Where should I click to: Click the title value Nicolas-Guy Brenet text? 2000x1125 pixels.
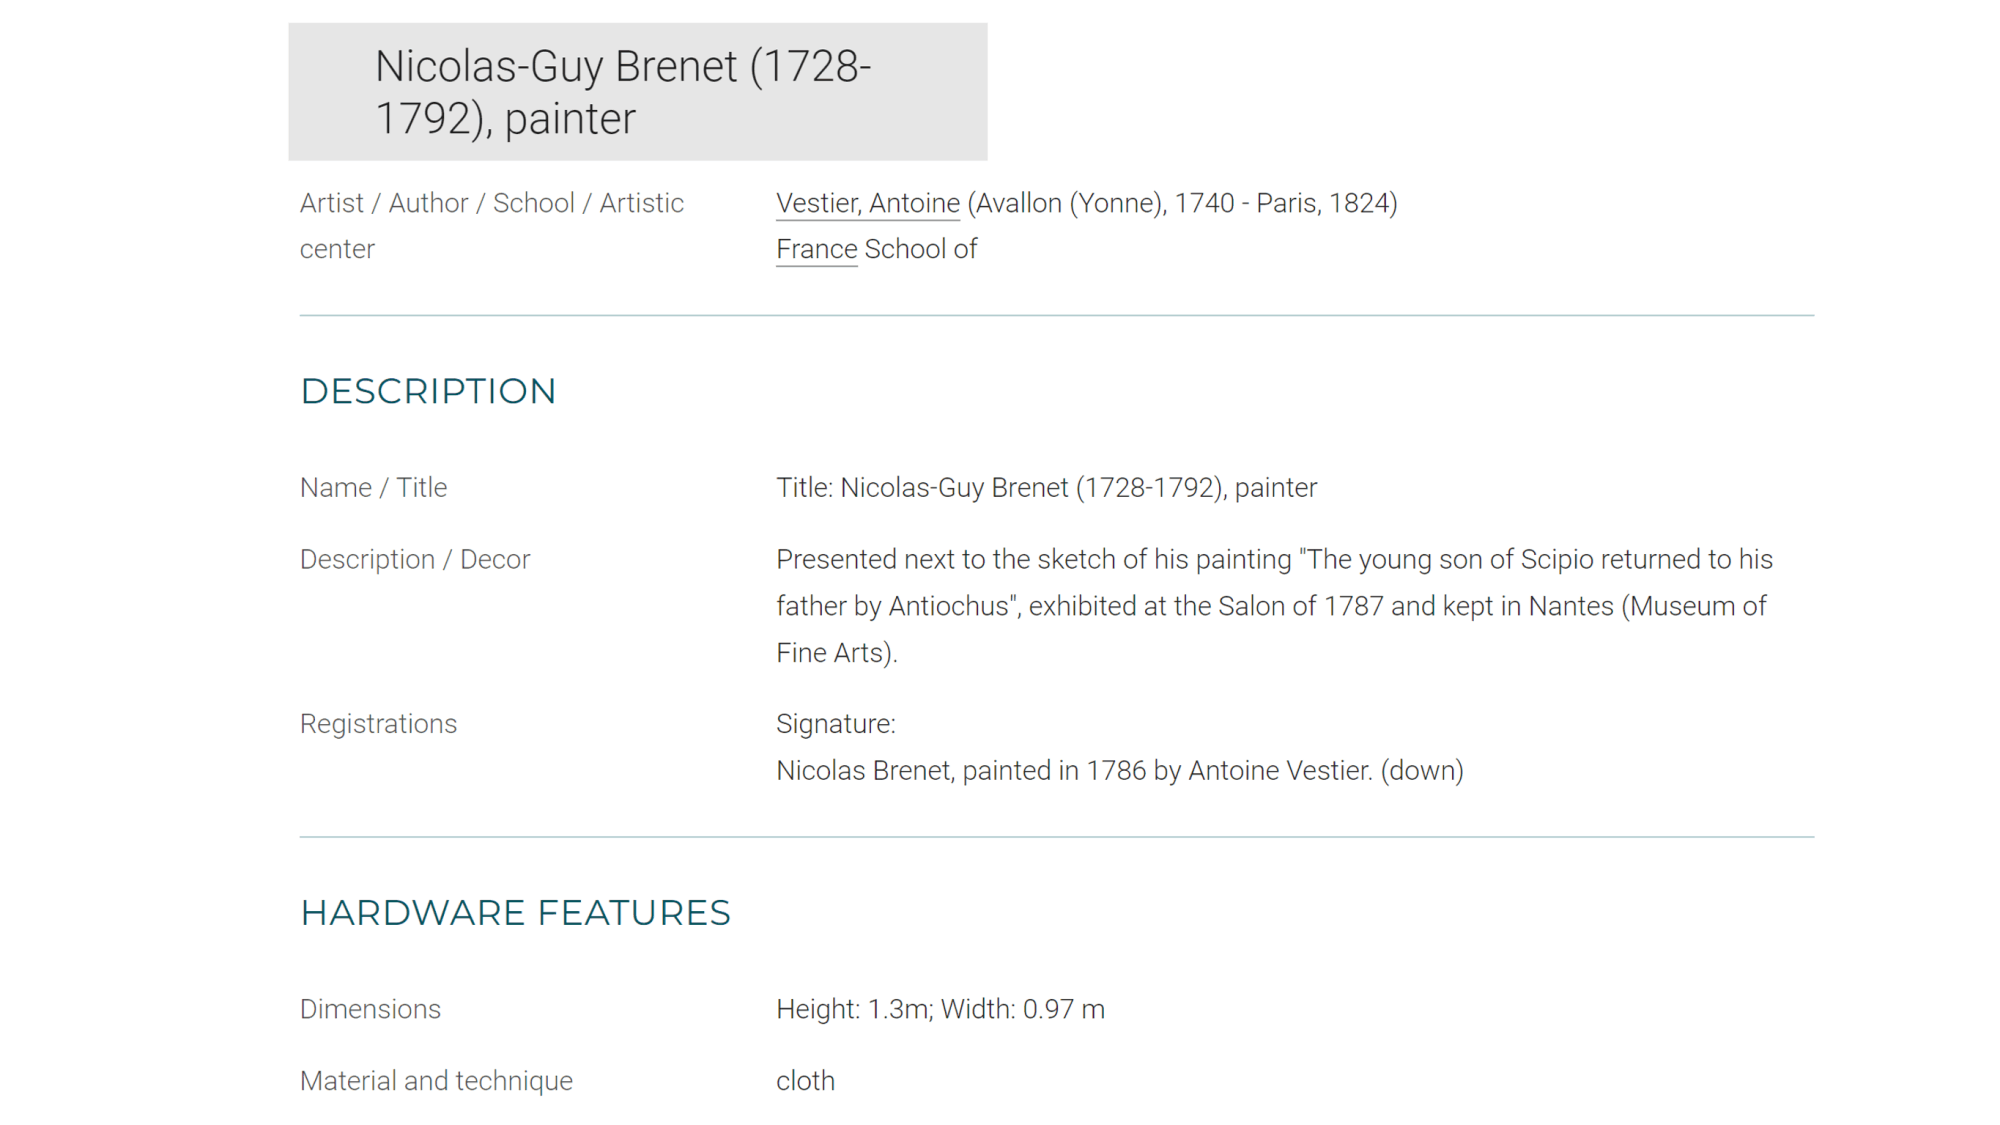coord(1047,487)
